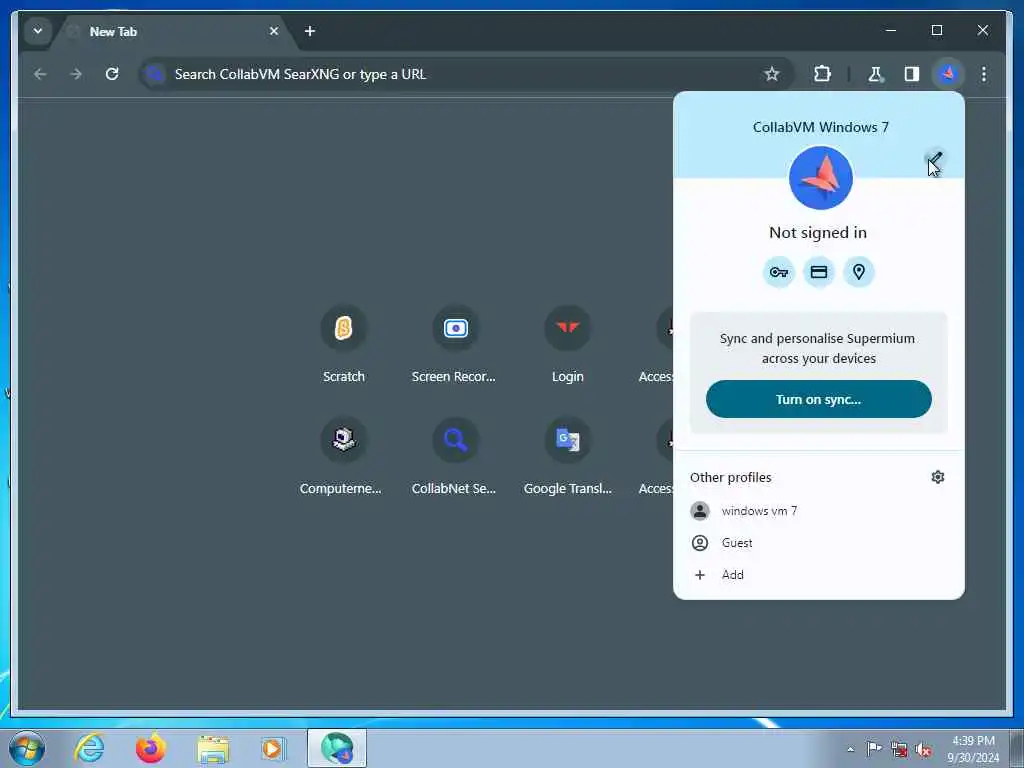Screen dimensions: 1024x768
Task: Click the muted volume tray icon
Action: point(923,750)
